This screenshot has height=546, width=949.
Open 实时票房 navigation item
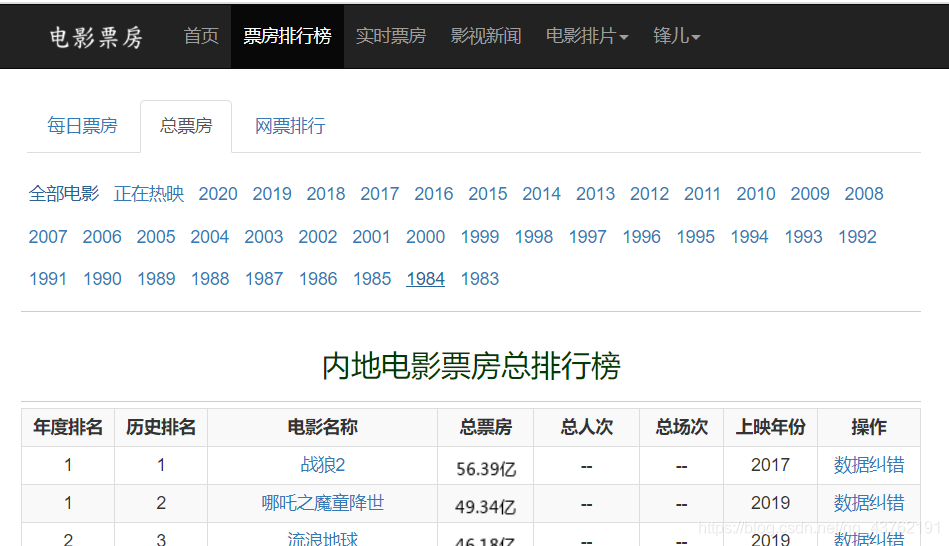tap(391, 36)
